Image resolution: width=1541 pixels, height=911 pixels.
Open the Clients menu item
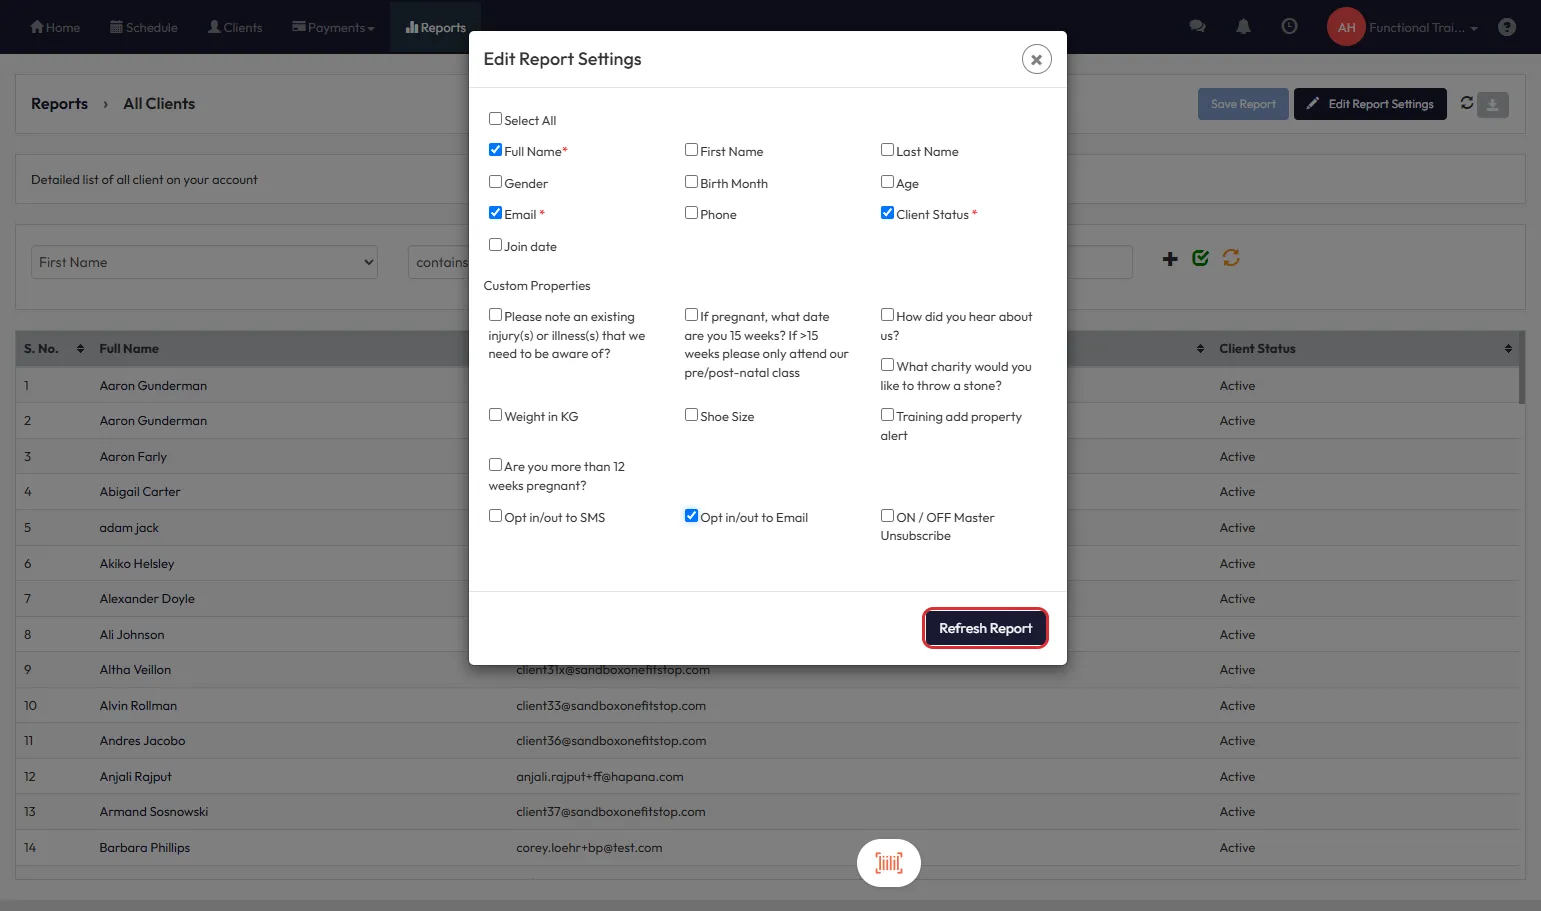point(235,27)
